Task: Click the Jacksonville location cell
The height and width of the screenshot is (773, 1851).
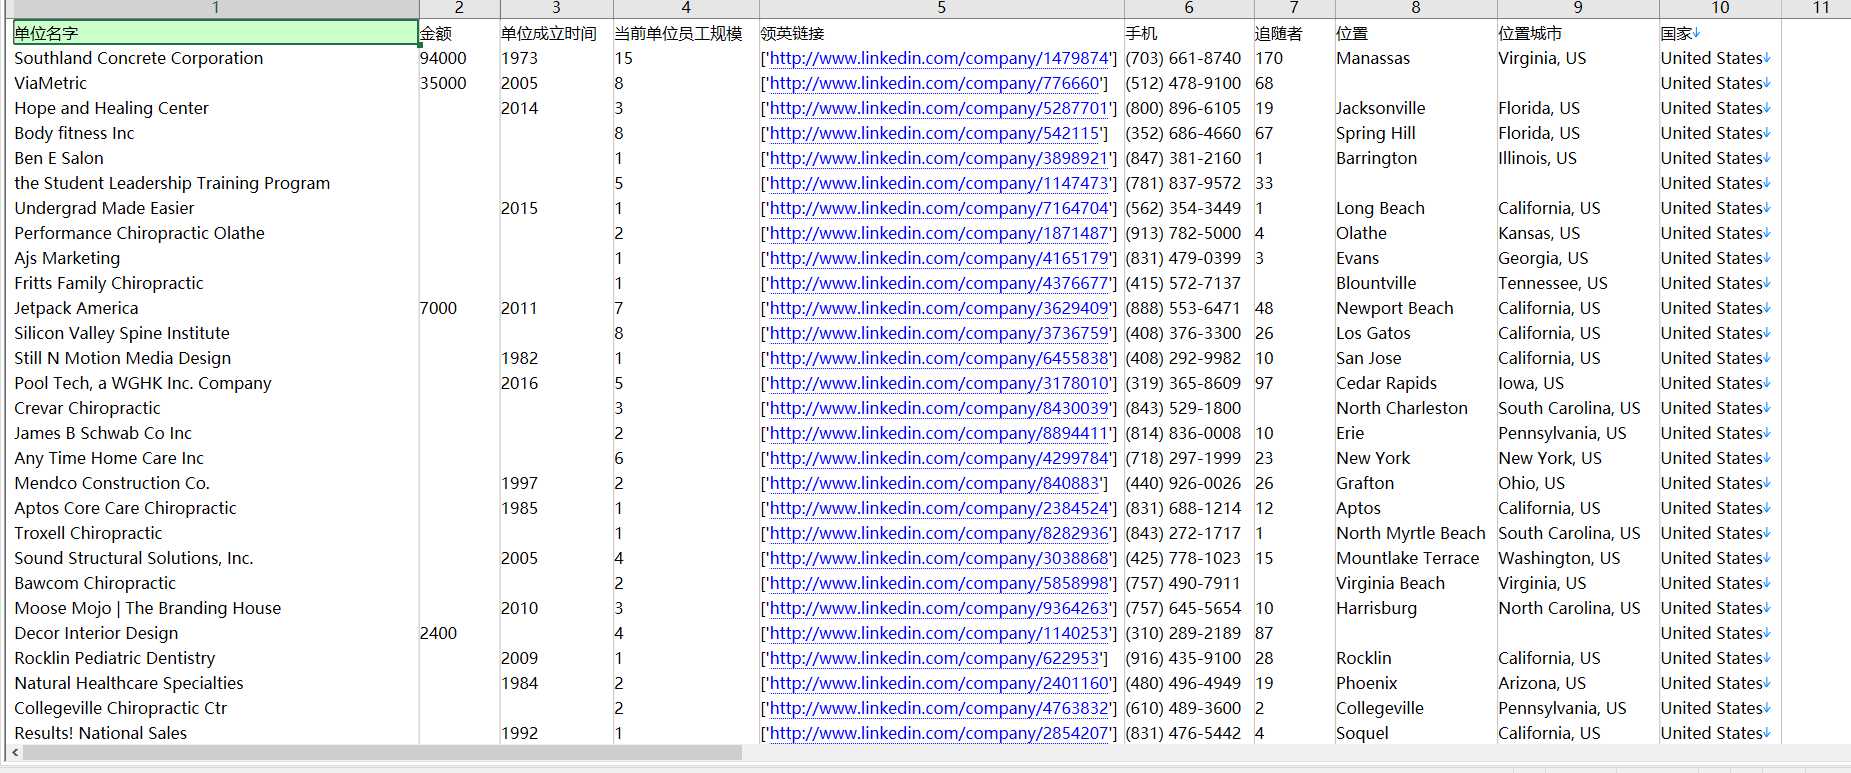Action: (1416, 108)
